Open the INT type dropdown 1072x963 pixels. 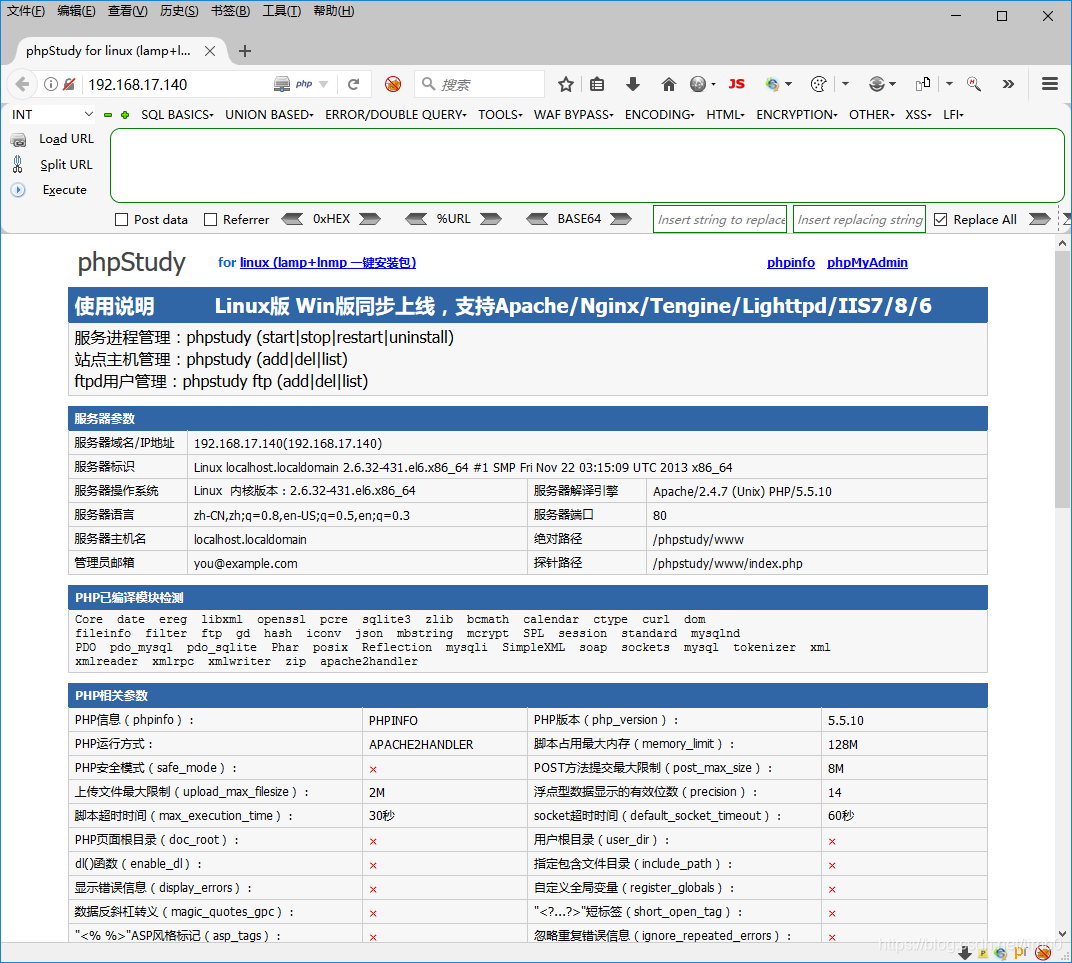click(x=52, y=114)
